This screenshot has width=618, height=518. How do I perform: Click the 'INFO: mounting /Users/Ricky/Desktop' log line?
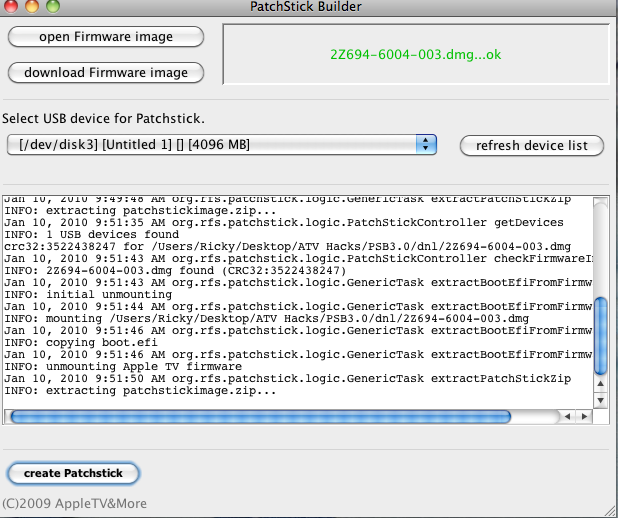[266, 319]
